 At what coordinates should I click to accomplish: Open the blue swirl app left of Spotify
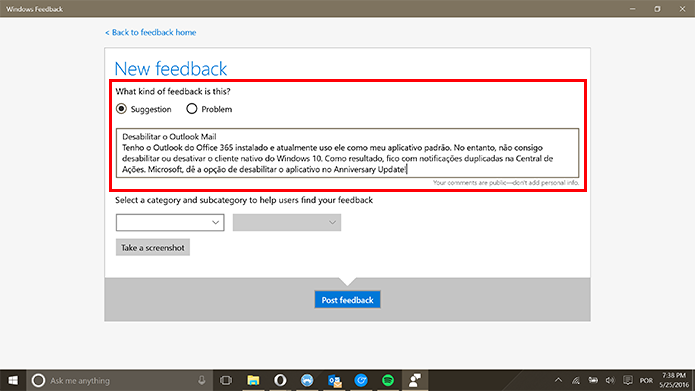click(x=361, y=380)
